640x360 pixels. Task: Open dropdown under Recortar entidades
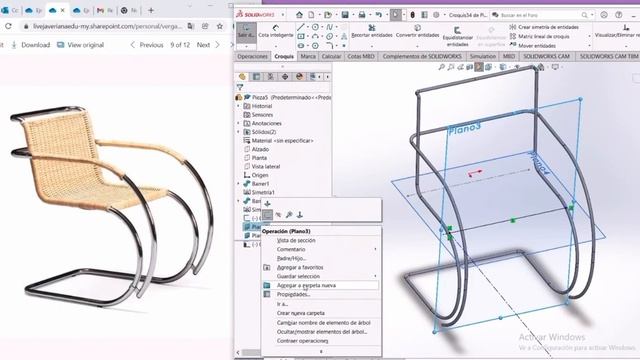point(372,46)
